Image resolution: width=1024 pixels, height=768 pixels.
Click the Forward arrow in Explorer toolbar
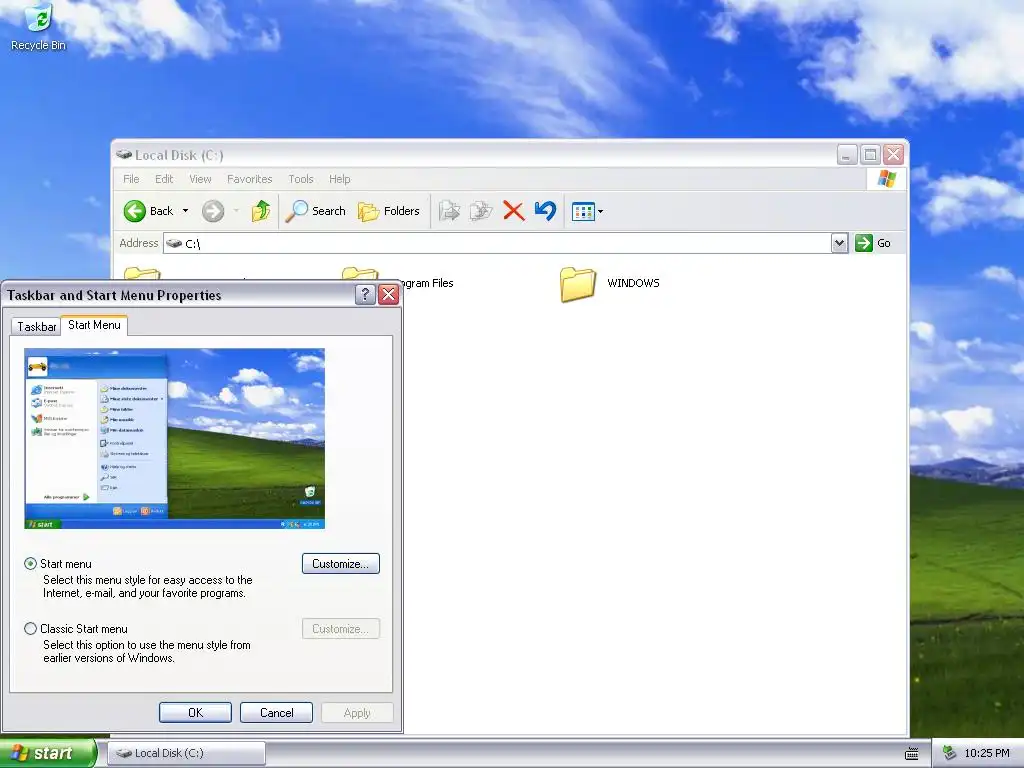[213, 211]
